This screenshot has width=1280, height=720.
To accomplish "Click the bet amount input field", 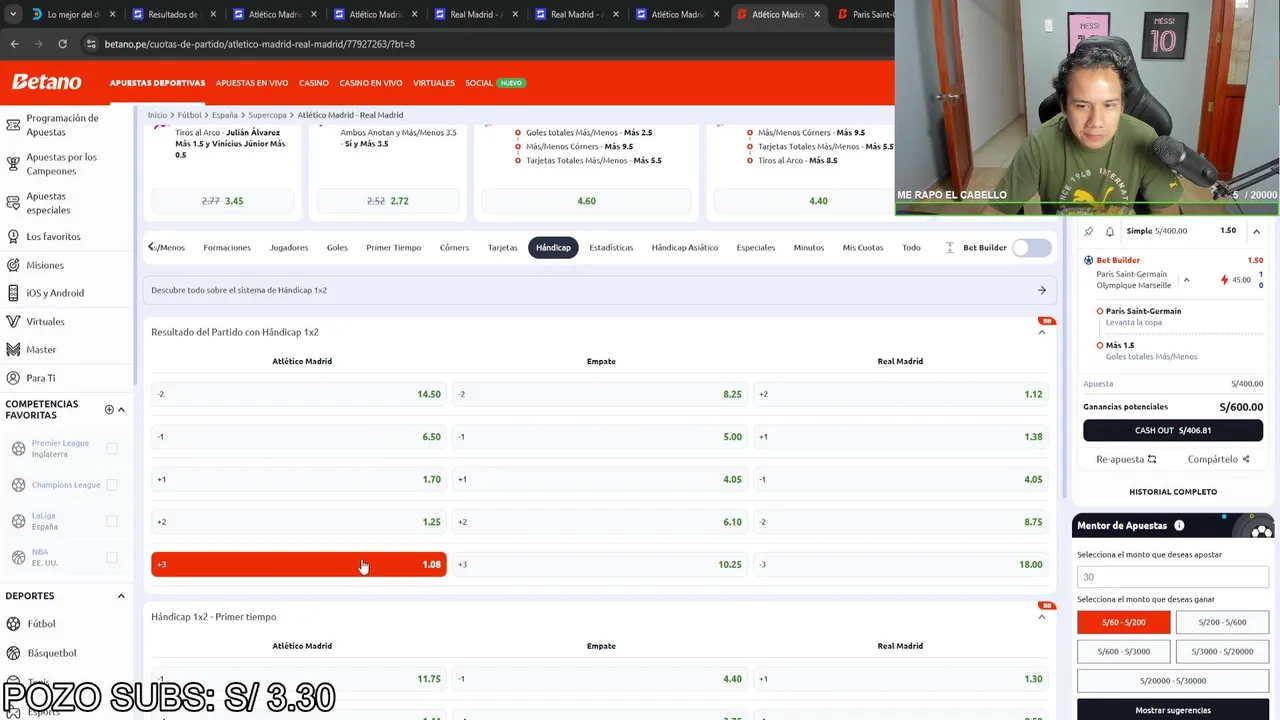I will (1173, 577).
